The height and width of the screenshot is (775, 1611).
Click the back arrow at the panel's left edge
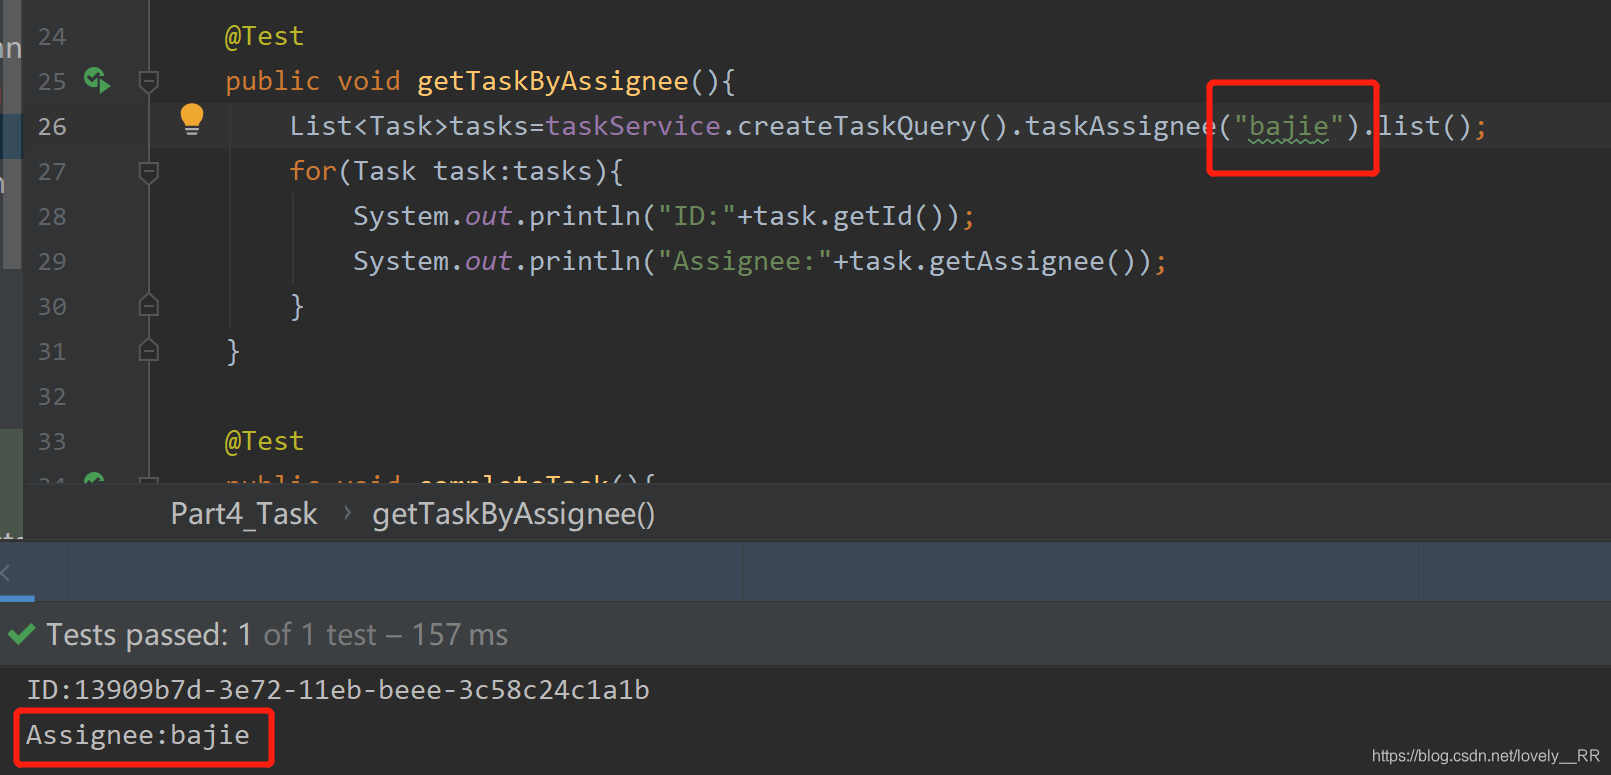pyautogui.click(x=6, y=572)
